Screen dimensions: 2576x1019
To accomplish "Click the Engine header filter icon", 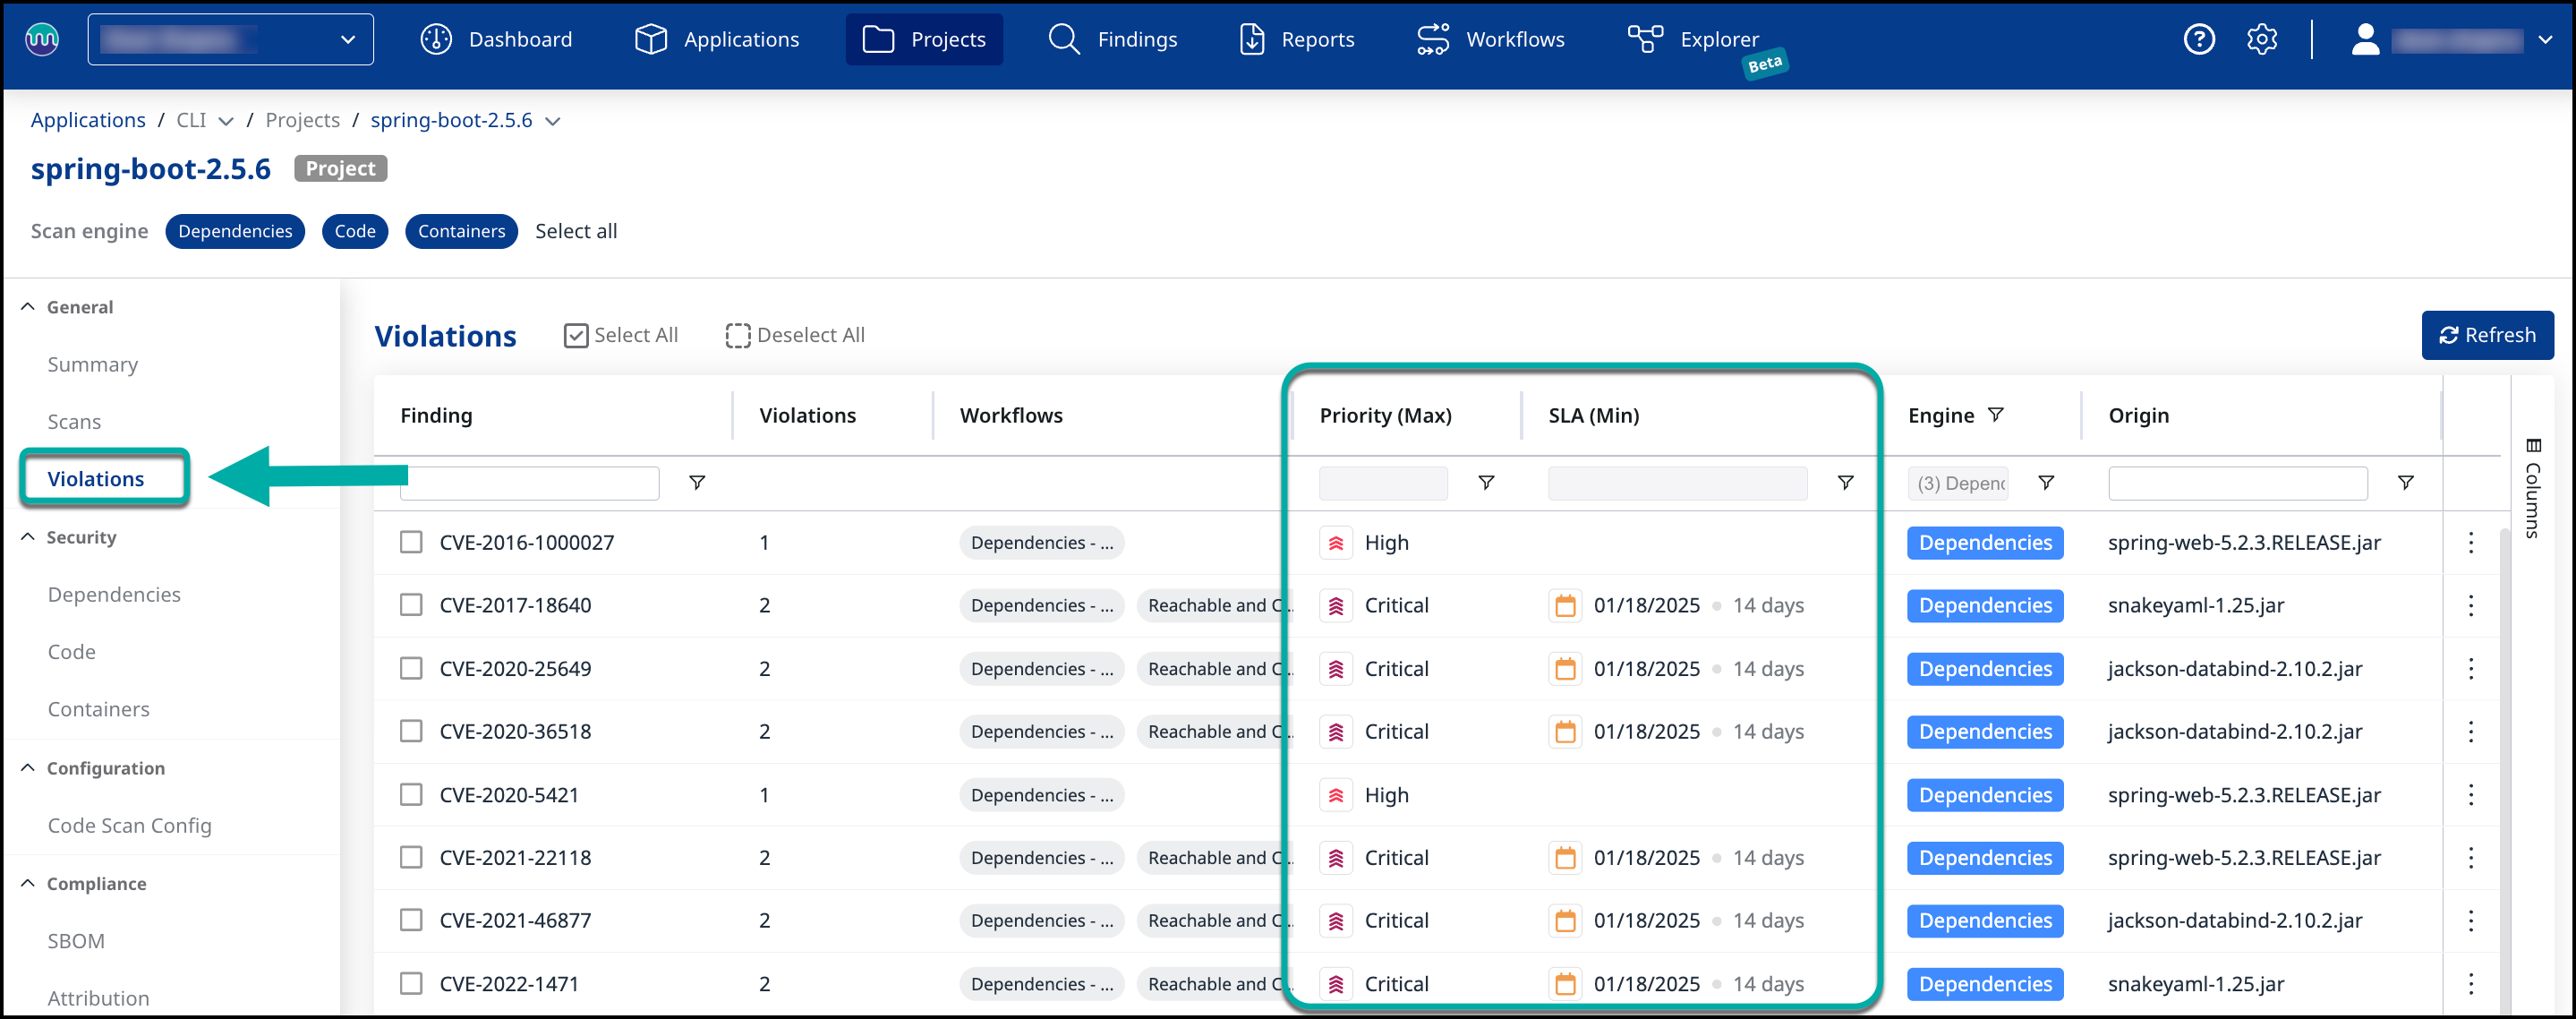I will click(x=1995, y=414).
